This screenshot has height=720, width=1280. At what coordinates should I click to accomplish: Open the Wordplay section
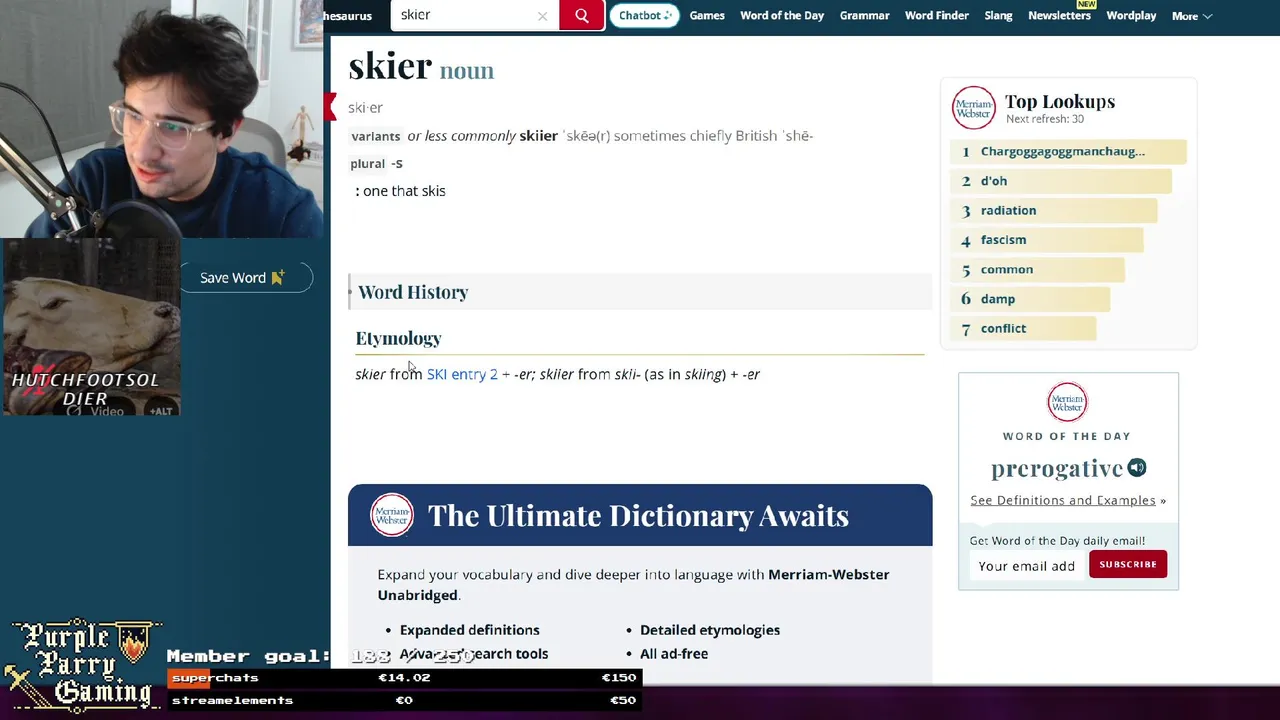pos(1131,15)
